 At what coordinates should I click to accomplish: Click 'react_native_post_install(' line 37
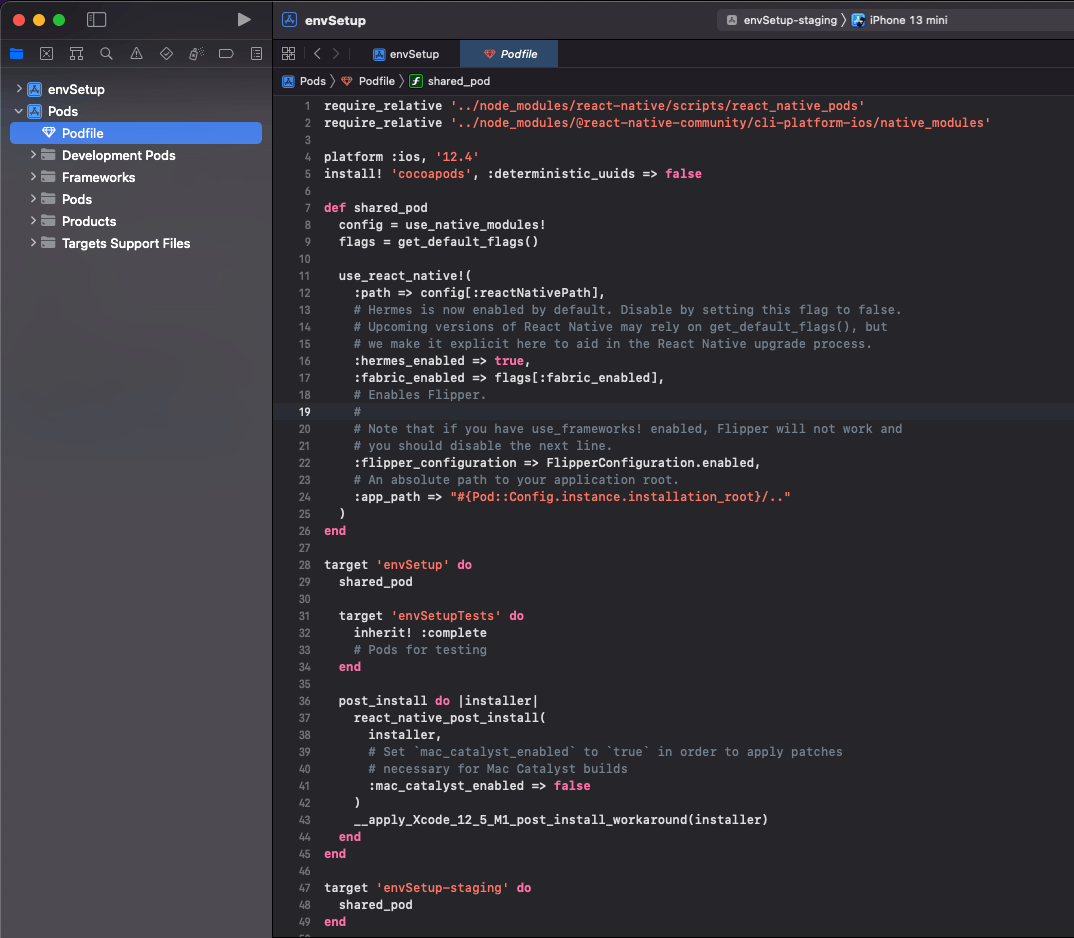click(x=449, y=718)
